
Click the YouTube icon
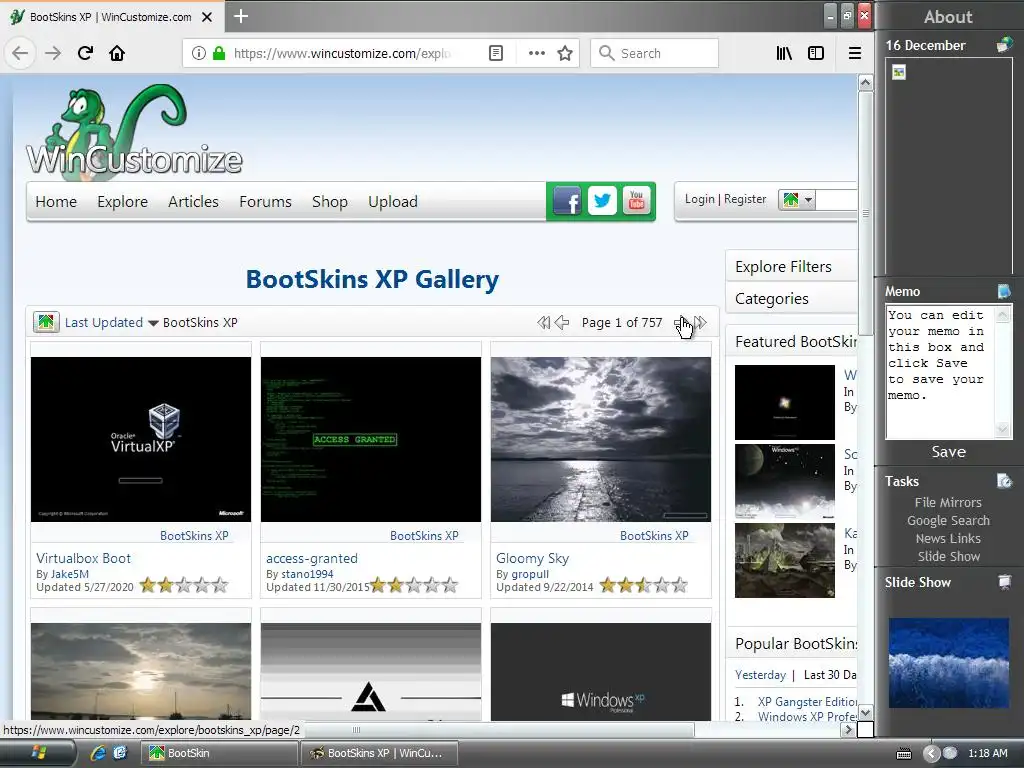pos(637,201)
